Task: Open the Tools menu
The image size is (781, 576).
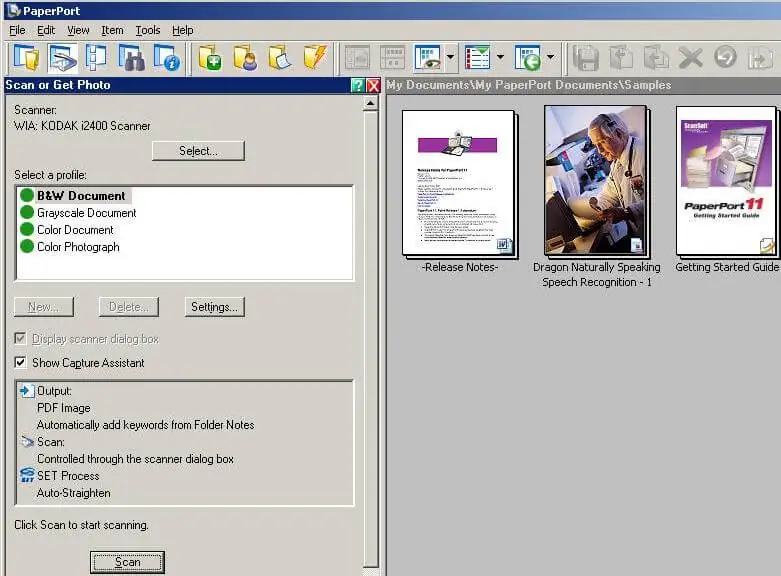Action: point(147,30)
